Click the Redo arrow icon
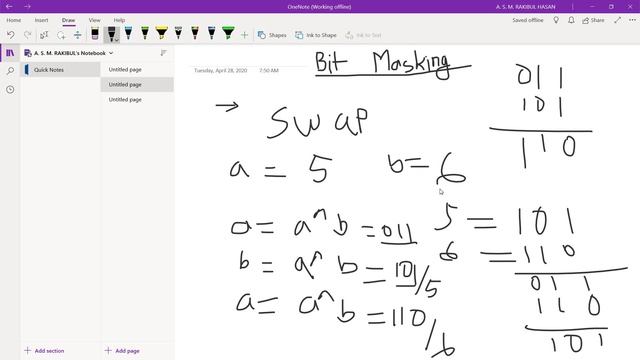This screenshot has width=640, height=360. (27, 35)
